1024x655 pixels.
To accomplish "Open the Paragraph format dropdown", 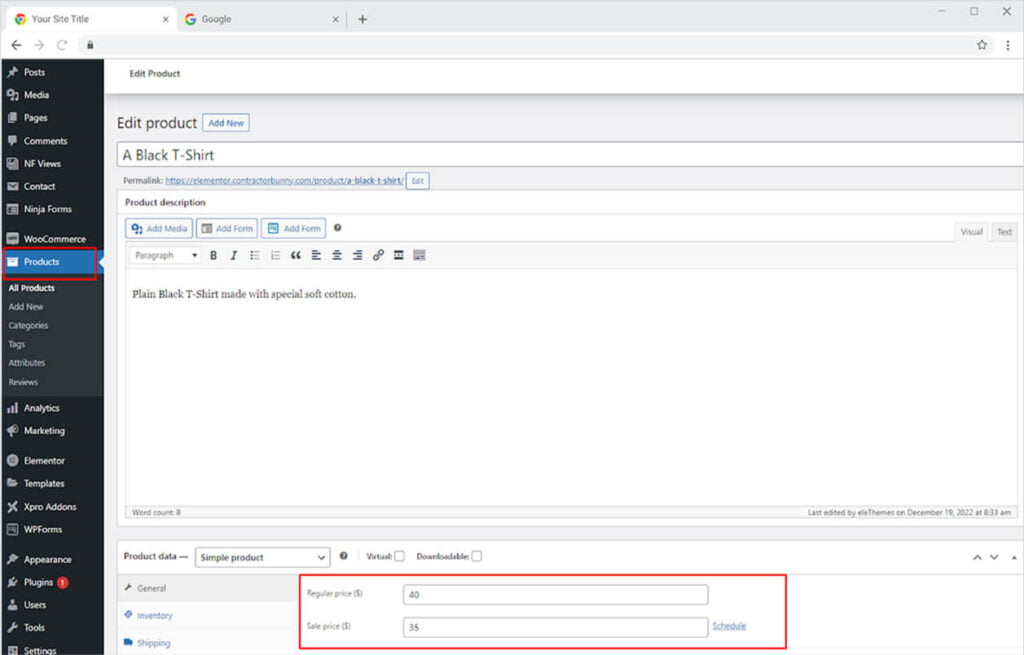I will point(165,256).
